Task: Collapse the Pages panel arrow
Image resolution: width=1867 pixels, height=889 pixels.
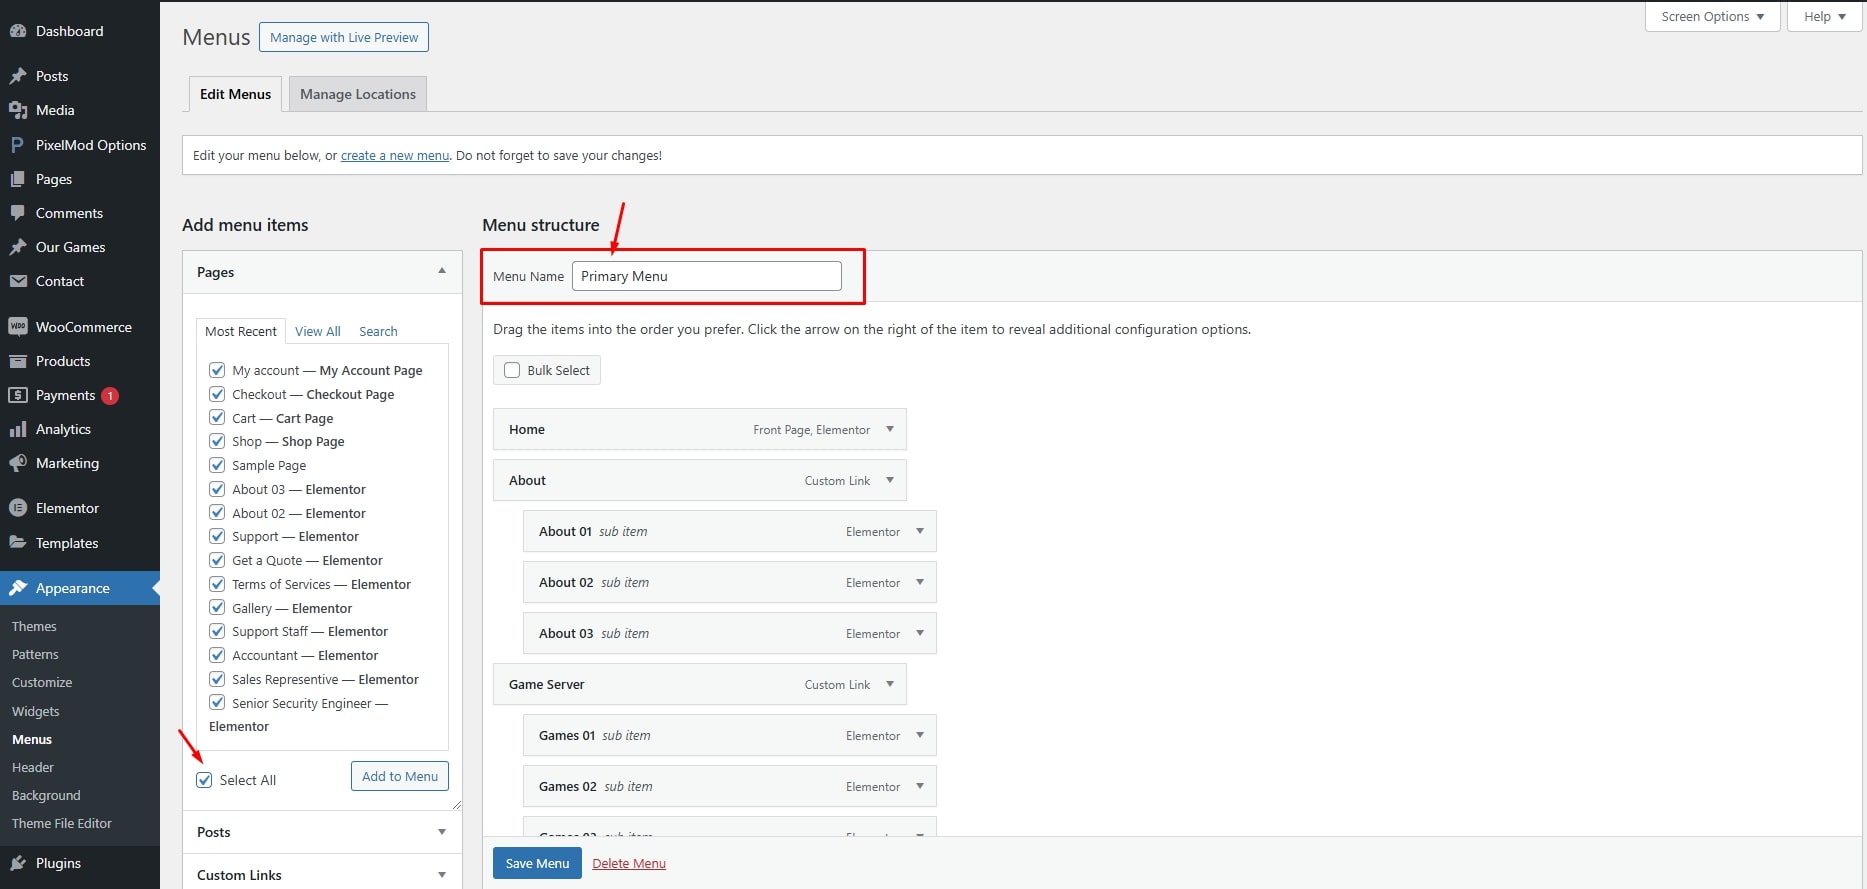Action: (442, 272)
